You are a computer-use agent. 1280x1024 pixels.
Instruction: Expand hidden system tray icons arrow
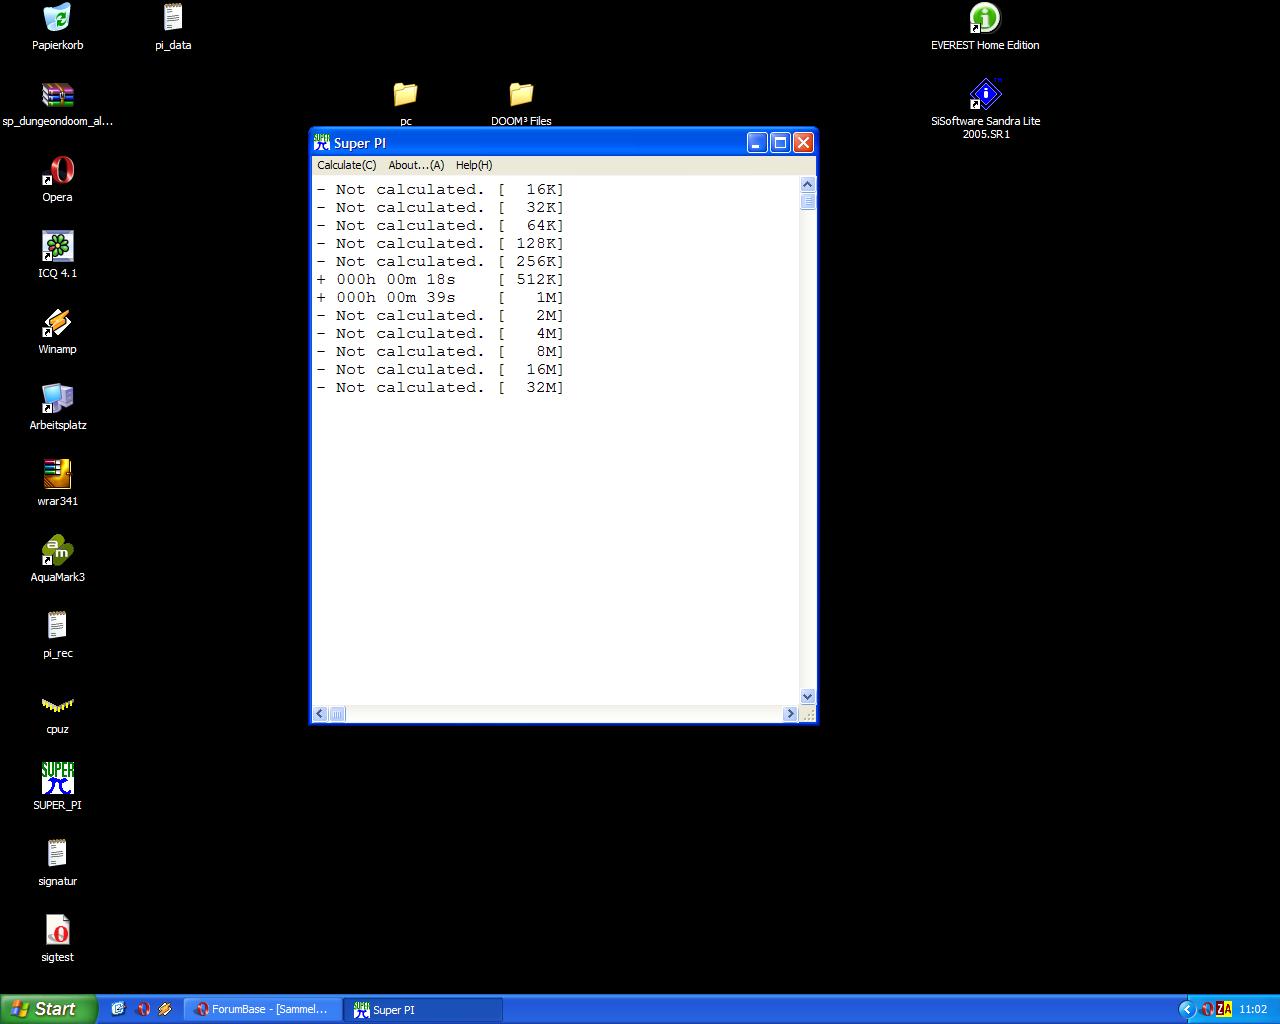(x=1187, y=1009)
